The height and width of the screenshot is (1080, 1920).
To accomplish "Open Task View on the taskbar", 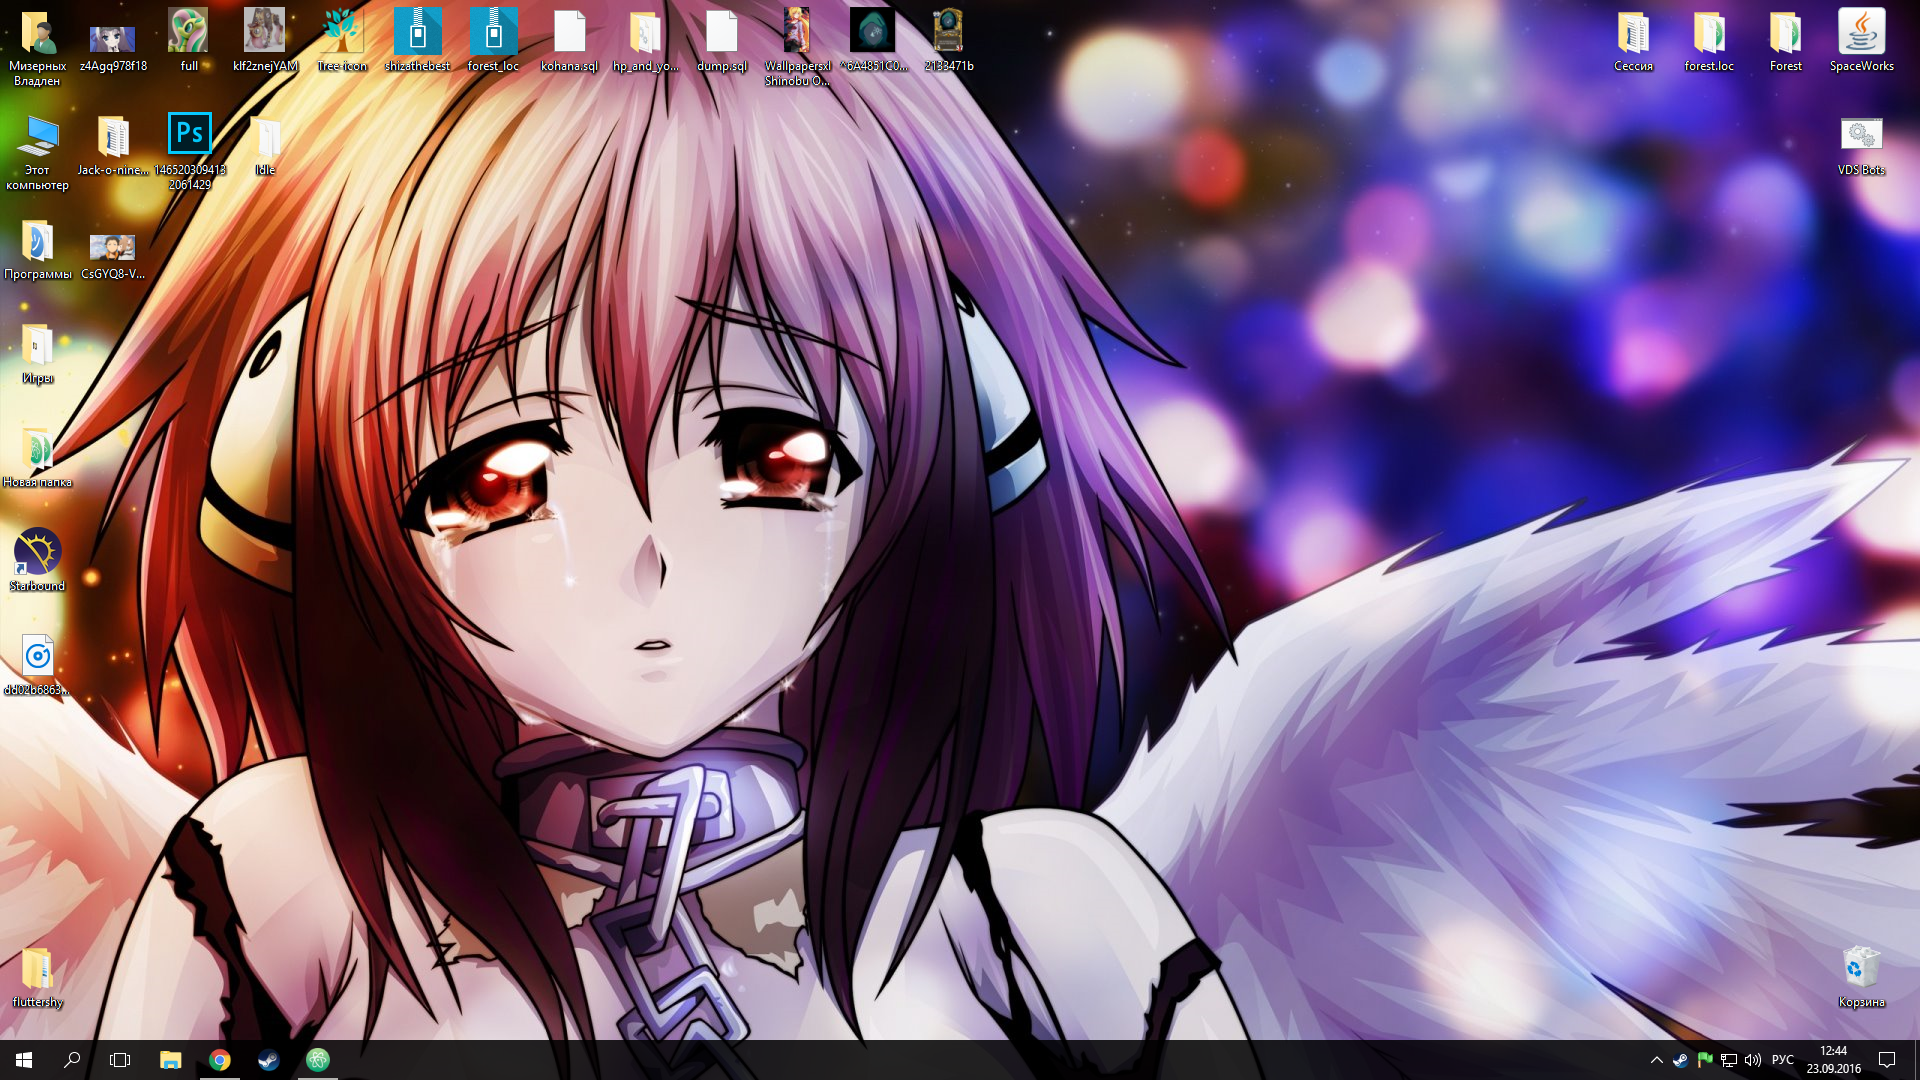I will click(x=120, y=1060).
